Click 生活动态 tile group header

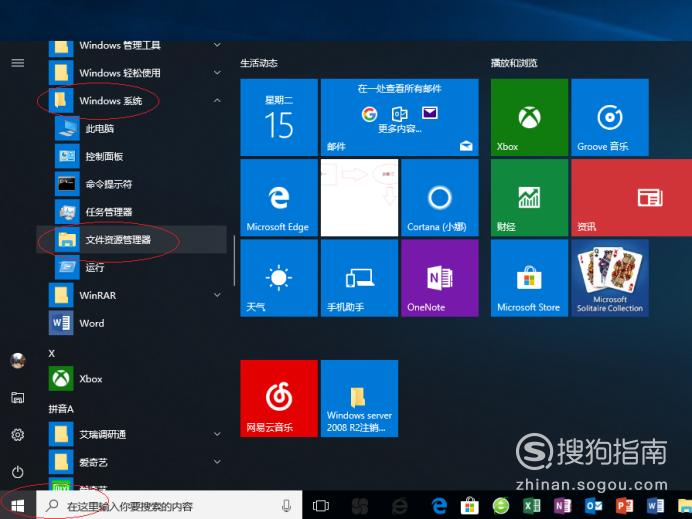point(259,63)
